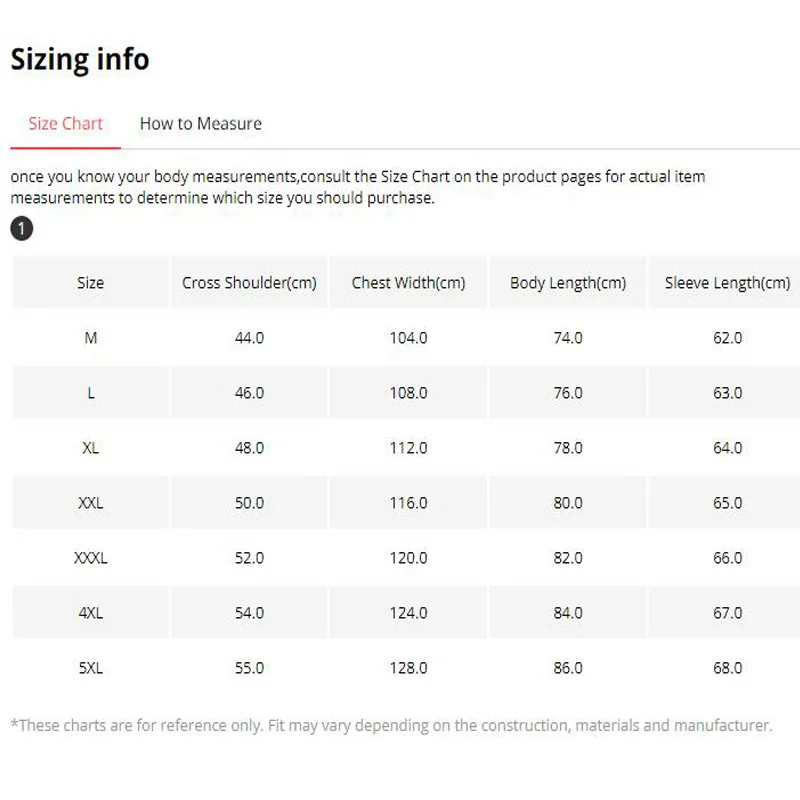Click the 55.0 cross shoulder cell
Viewport: 800px width, 800px height.
(249, 668)
